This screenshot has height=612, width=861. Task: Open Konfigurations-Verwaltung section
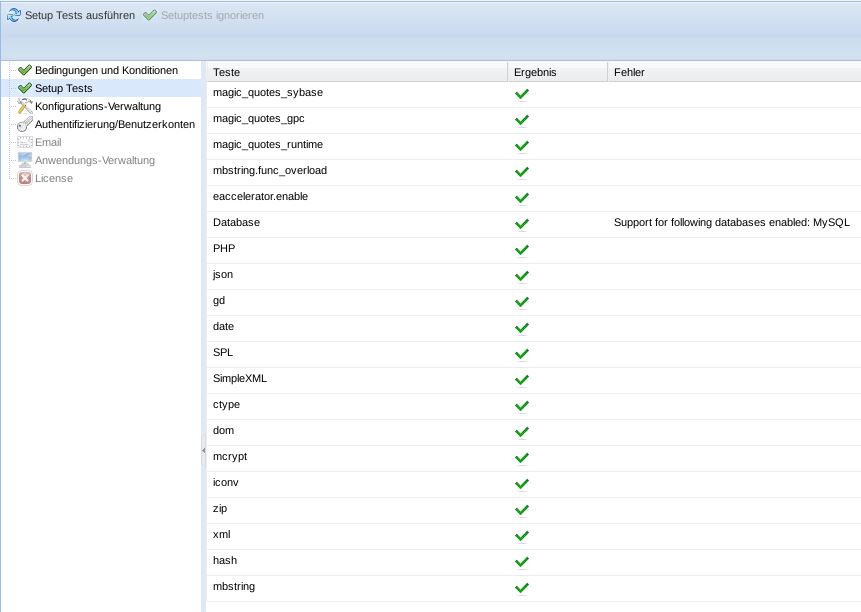[x=98, y=106]
